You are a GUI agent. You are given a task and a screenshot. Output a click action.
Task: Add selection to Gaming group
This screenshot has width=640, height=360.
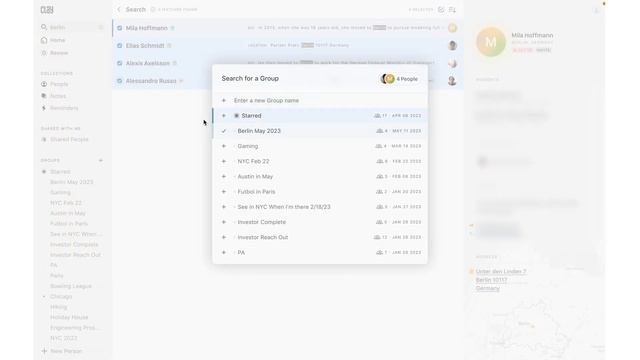pyautogui.click(x=224, y=146)
